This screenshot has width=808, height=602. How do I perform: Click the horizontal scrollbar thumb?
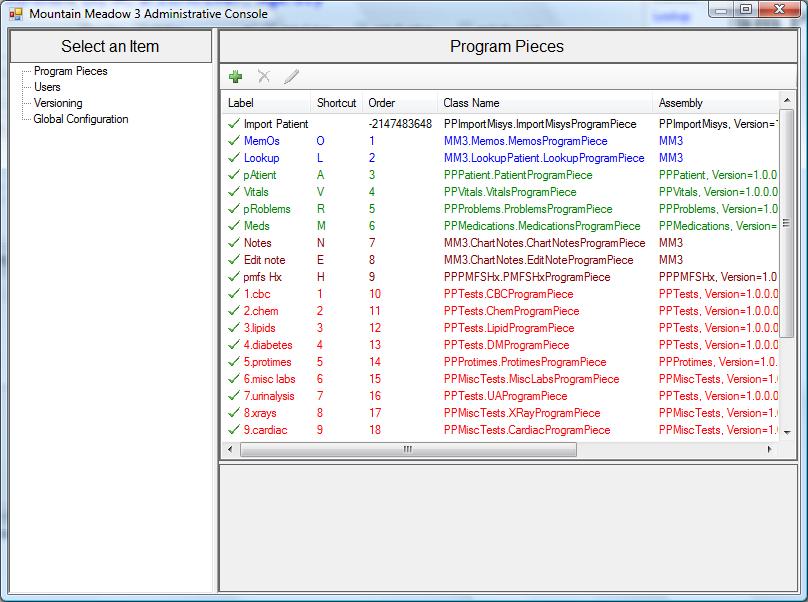tap(408, 449)
